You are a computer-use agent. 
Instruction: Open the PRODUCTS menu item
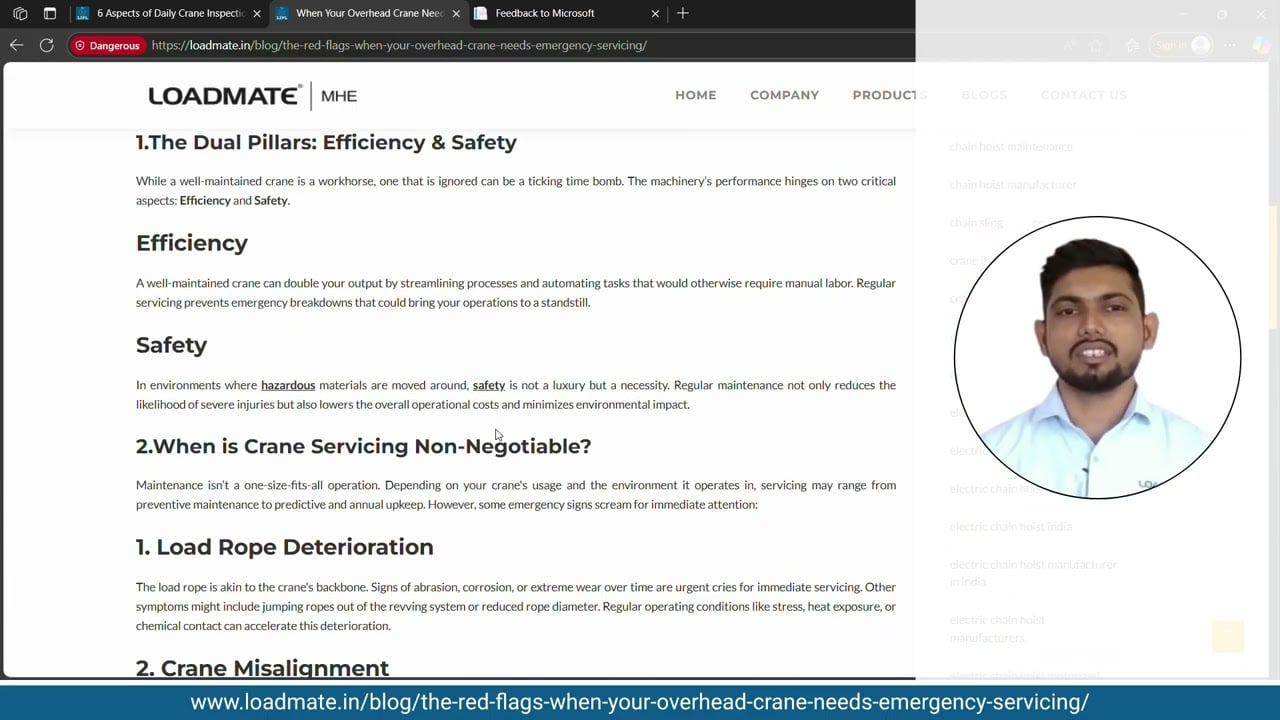tap(890, 95)
